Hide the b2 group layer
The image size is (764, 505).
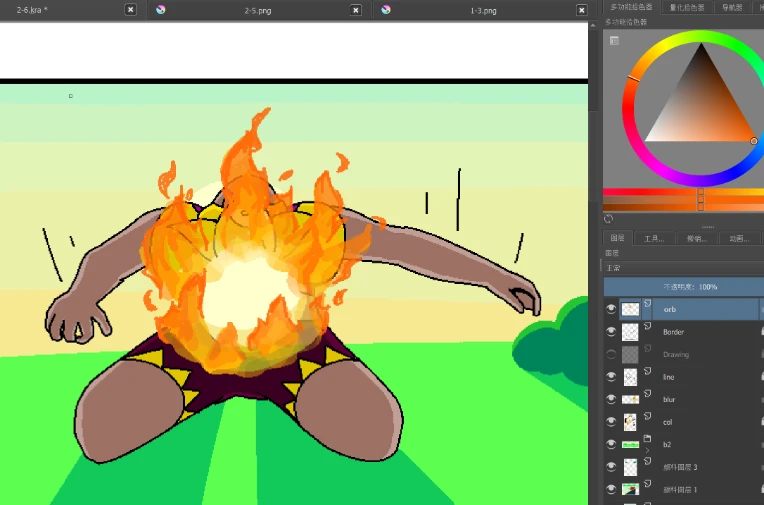pos(611,445)
